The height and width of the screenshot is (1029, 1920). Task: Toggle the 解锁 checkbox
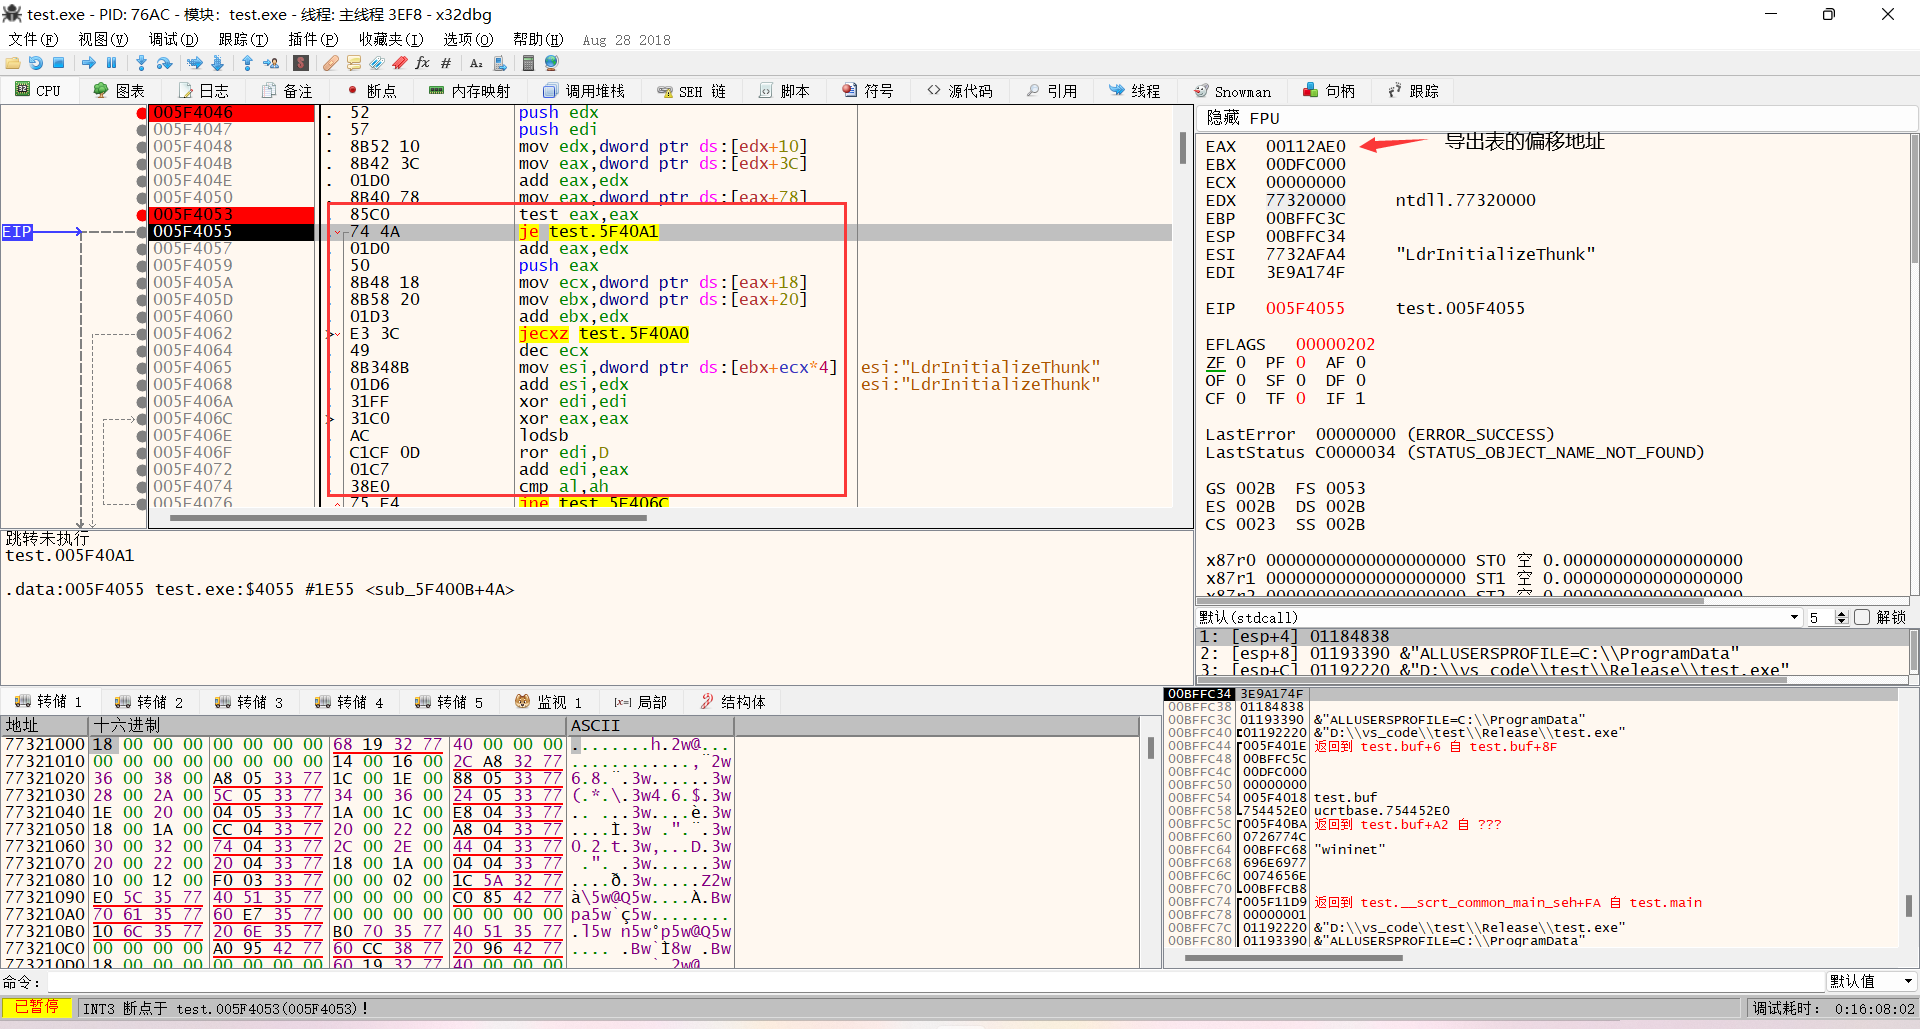[1862, 617]
